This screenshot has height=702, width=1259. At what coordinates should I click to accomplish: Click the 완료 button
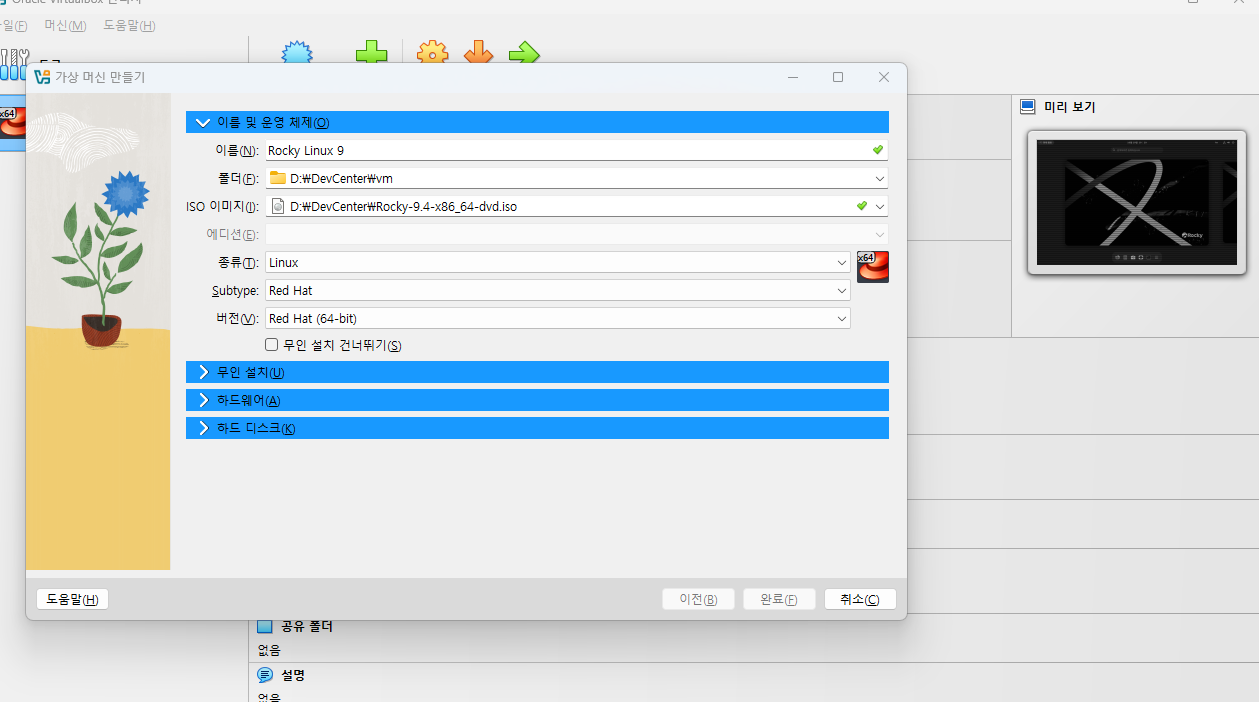click(x=779, y=599)
